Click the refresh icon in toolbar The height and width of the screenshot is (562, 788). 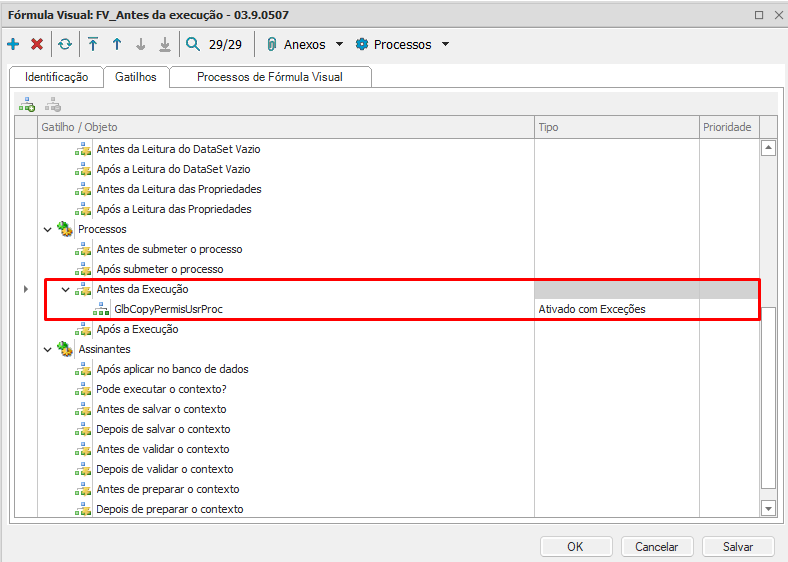point(65,44)
